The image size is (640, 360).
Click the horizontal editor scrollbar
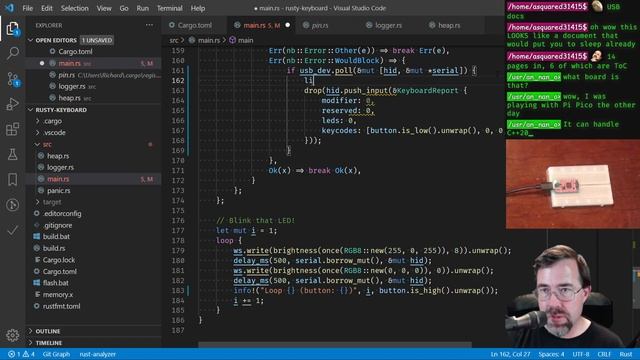(335, 344)
